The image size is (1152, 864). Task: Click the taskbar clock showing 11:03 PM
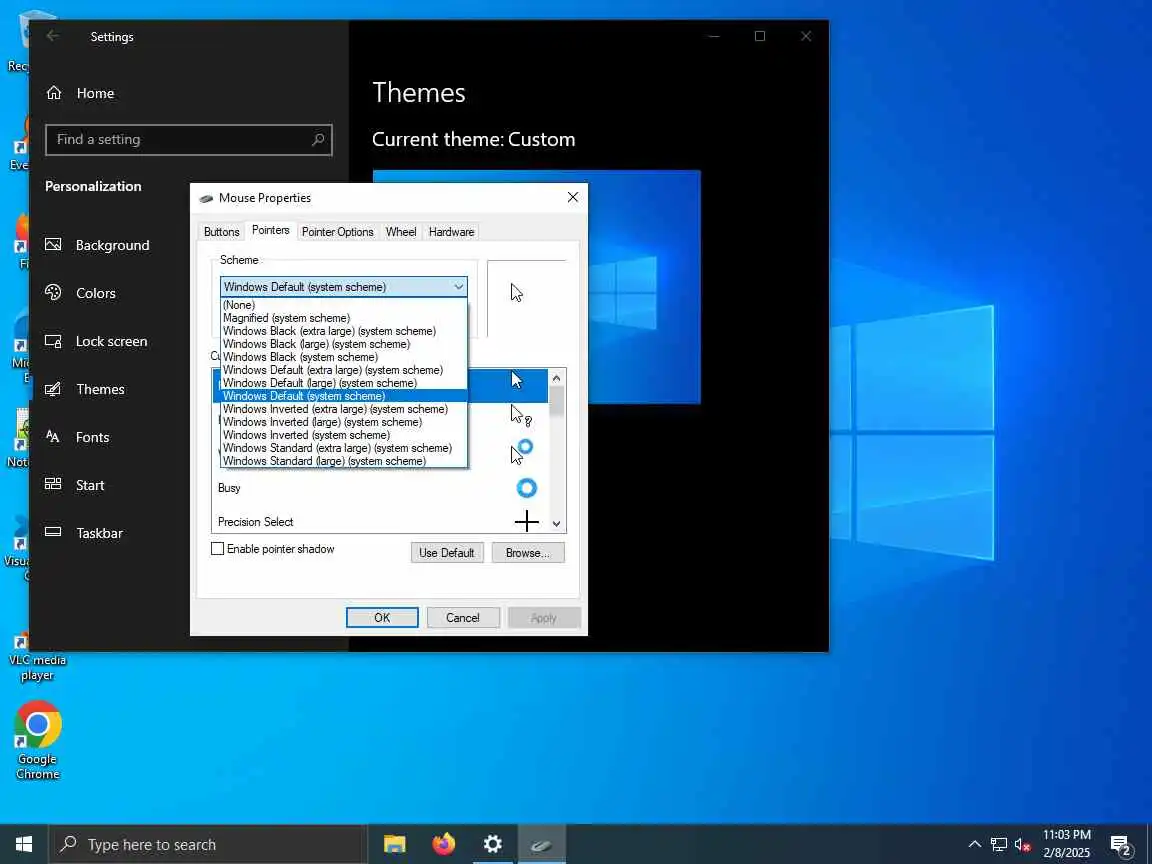(1066, 844)
